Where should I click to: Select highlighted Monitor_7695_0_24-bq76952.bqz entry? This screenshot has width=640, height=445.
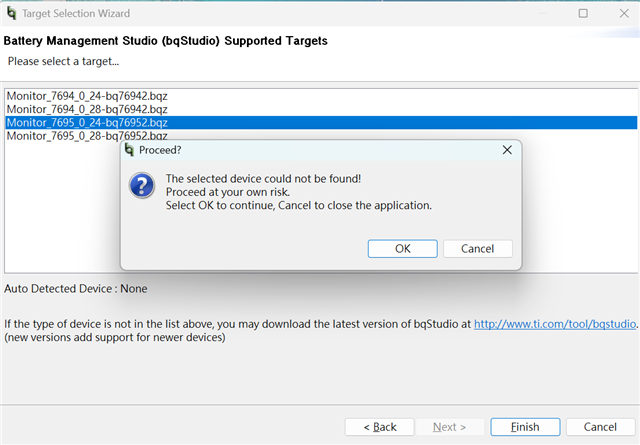[x=321, y=122]
